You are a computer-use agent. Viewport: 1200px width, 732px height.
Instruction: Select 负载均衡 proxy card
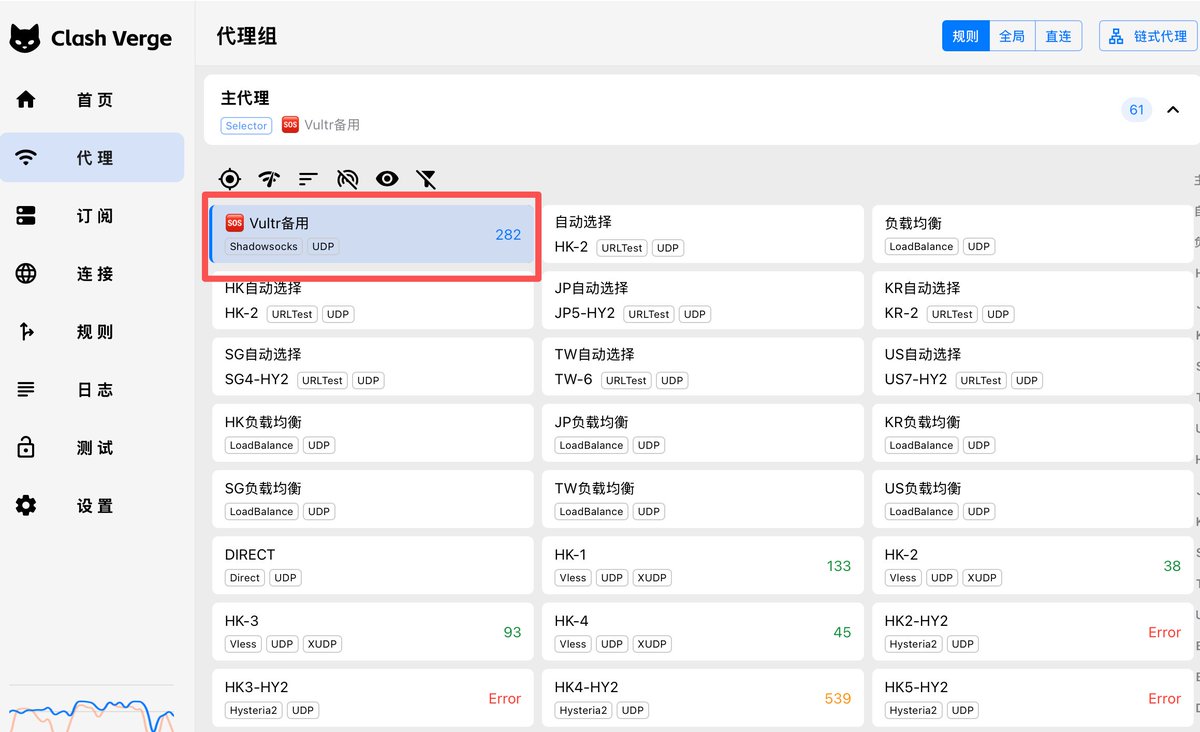1033,234
